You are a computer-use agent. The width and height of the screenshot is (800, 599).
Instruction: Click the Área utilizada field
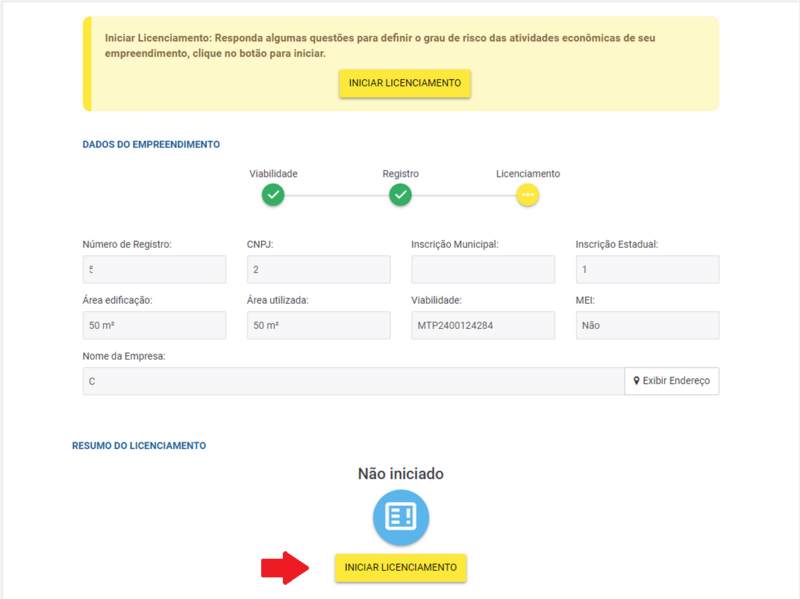(x=318, y=325)
